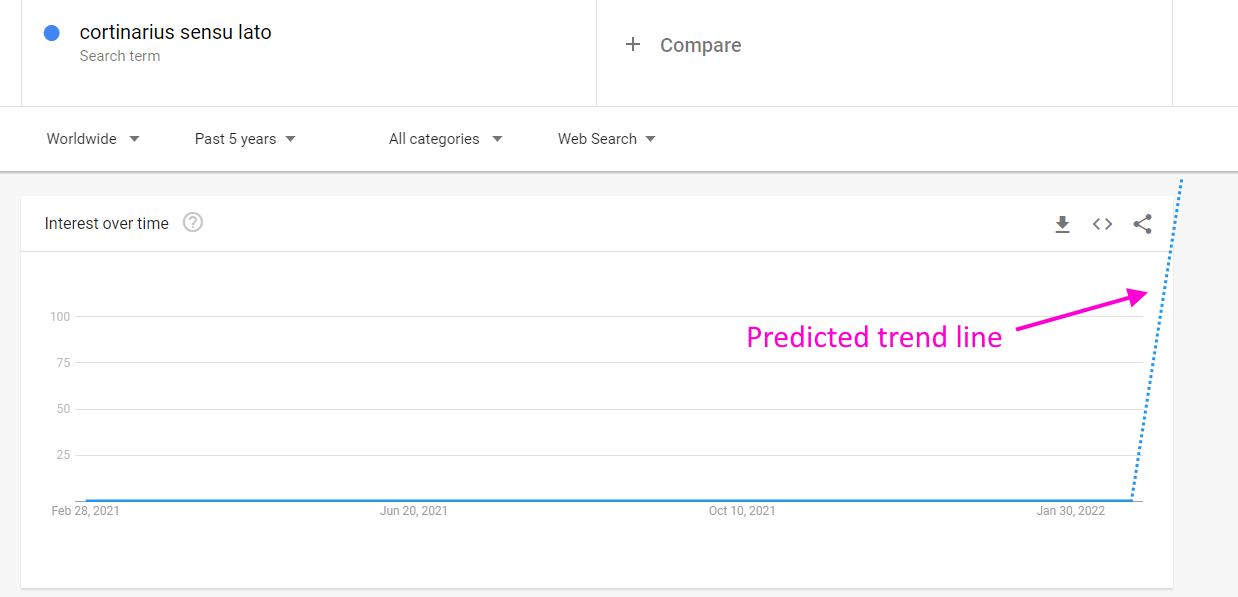The width and height of the screenshot is (1238, 597).
Task: Click the Interest over time heading
Action: click(x=107, y=223)
